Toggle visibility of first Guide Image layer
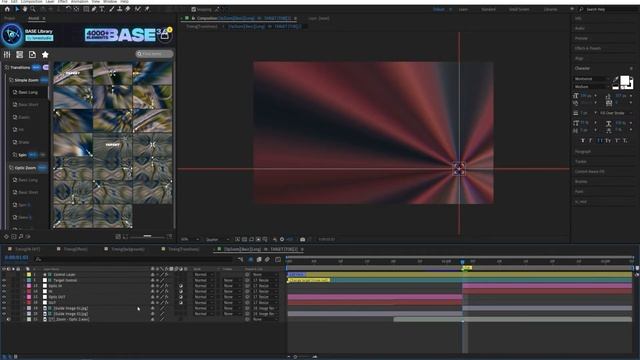Screen dimensions: 640x360 [x=4, y=309]
